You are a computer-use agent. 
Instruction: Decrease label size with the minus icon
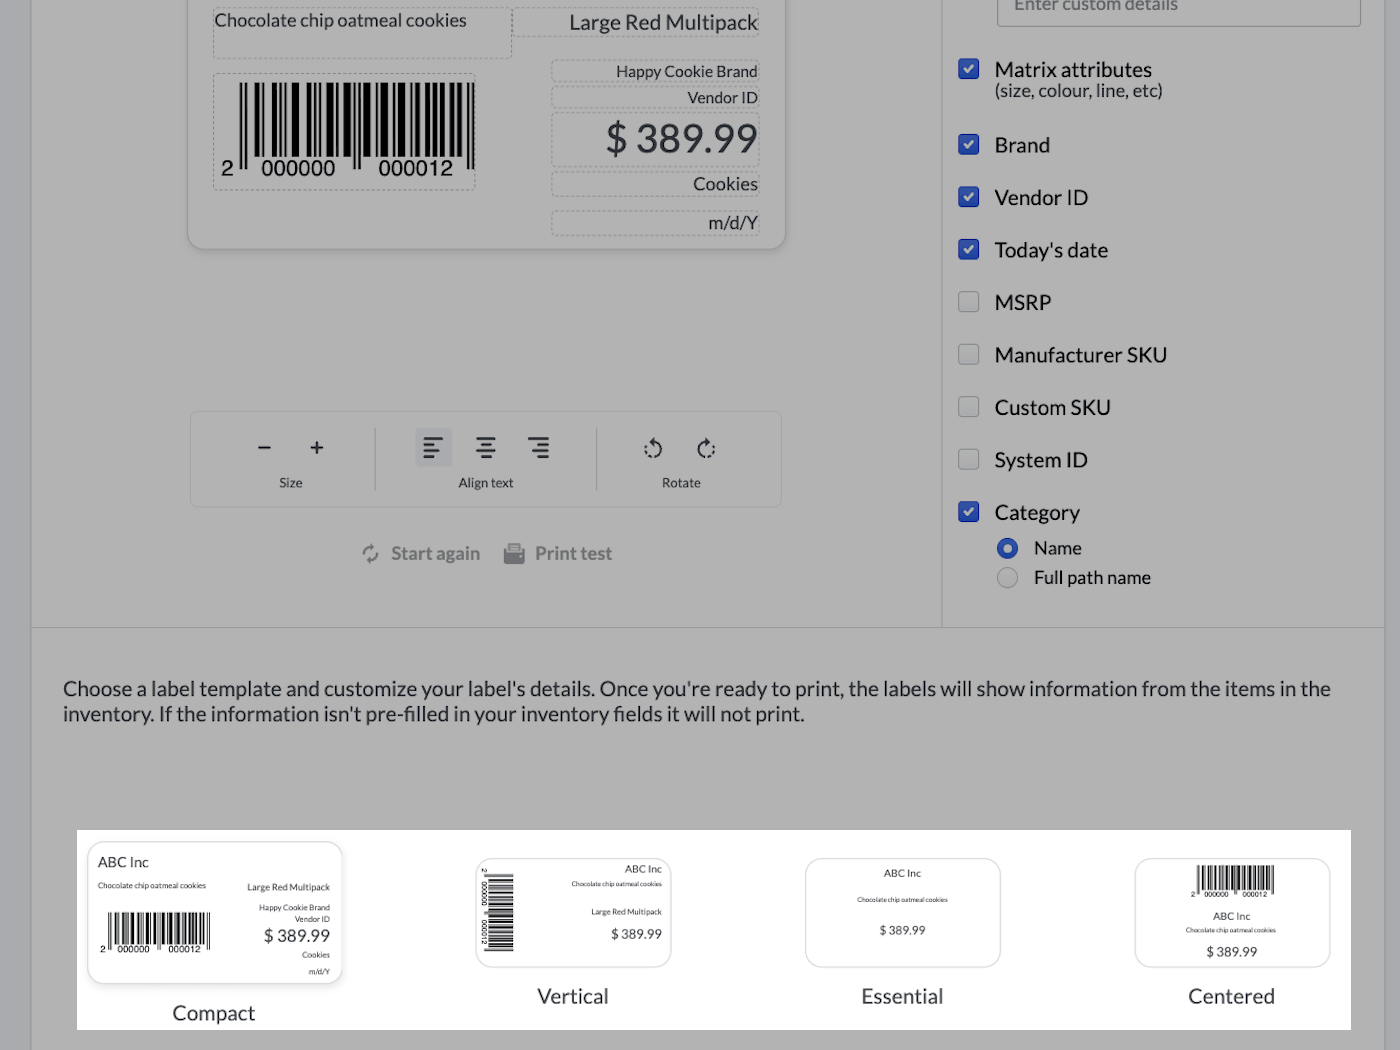click(264, 448)
